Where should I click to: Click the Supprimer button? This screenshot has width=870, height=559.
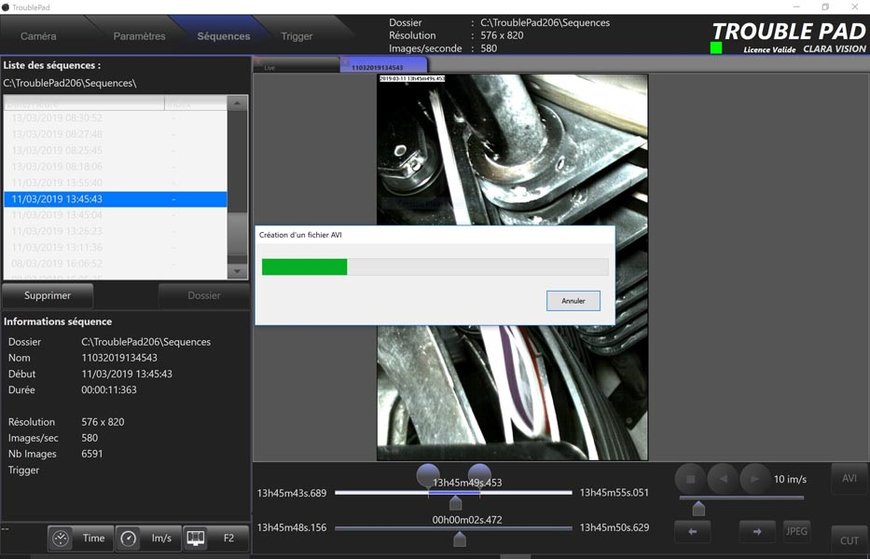tap(48, 295)
